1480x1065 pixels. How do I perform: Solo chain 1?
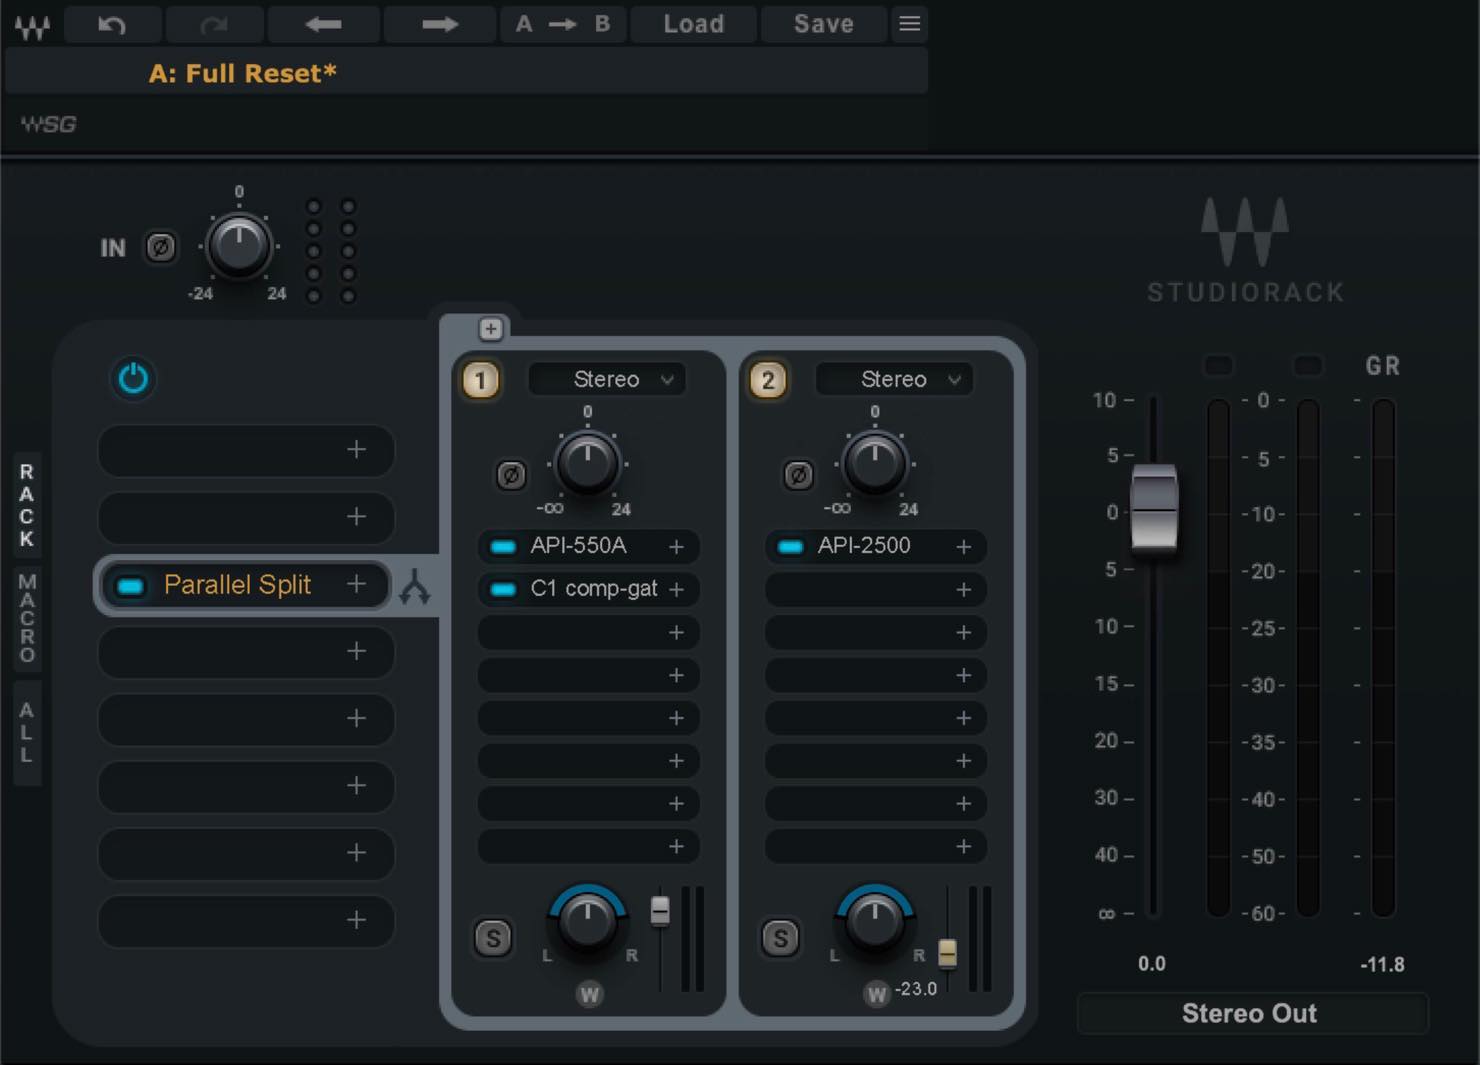(x=493, y=938)
